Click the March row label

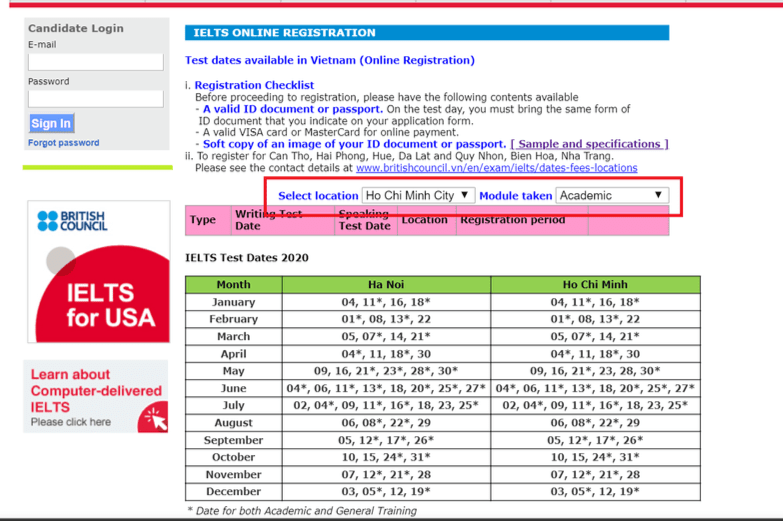234,336
